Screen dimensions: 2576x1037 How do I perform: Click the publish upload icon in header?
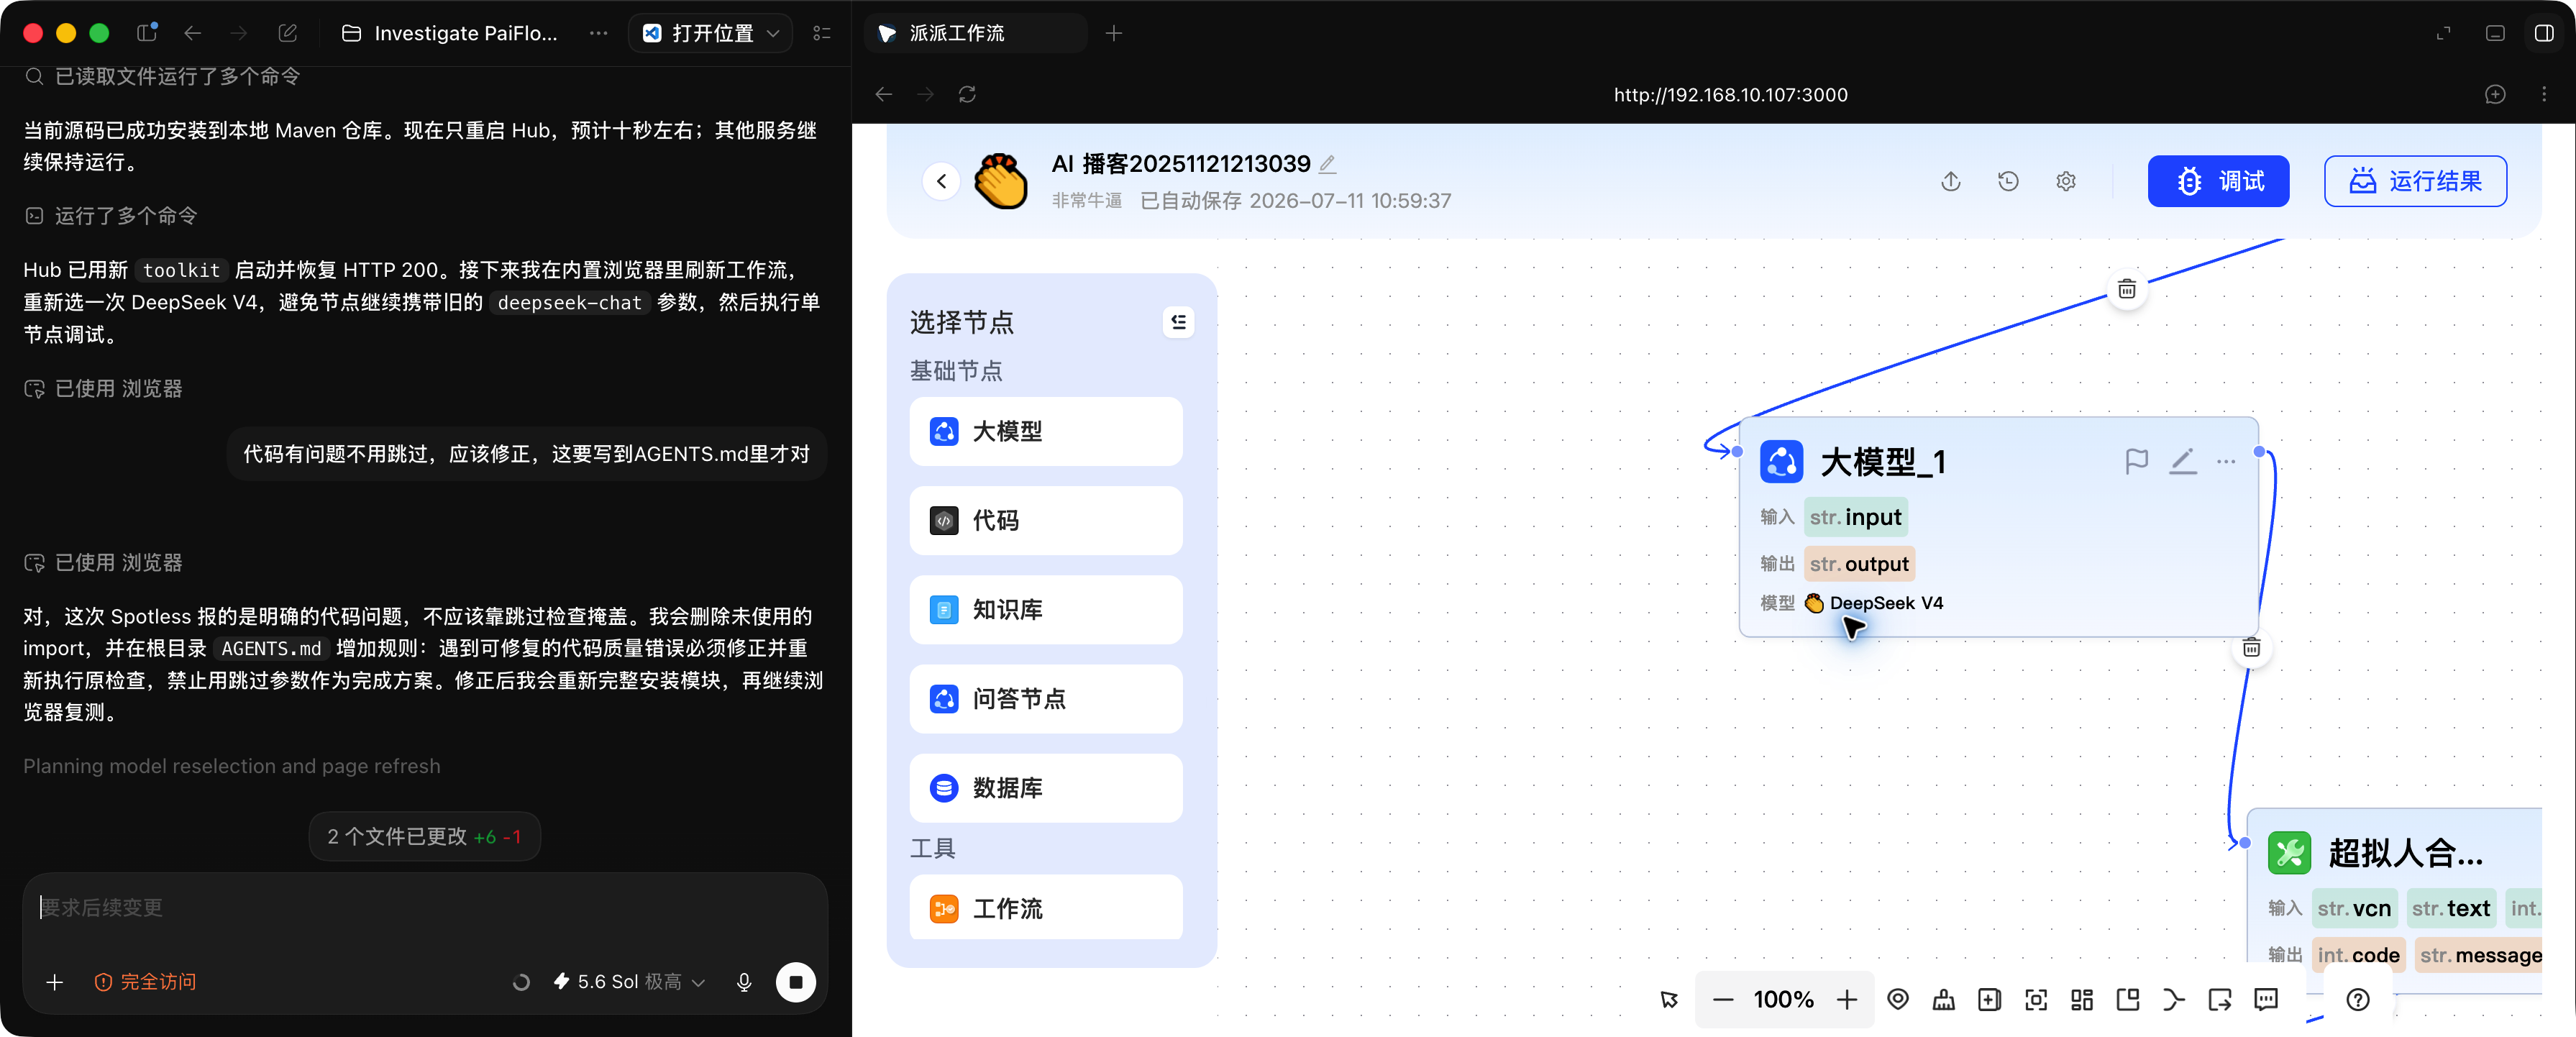point(1951,181)
